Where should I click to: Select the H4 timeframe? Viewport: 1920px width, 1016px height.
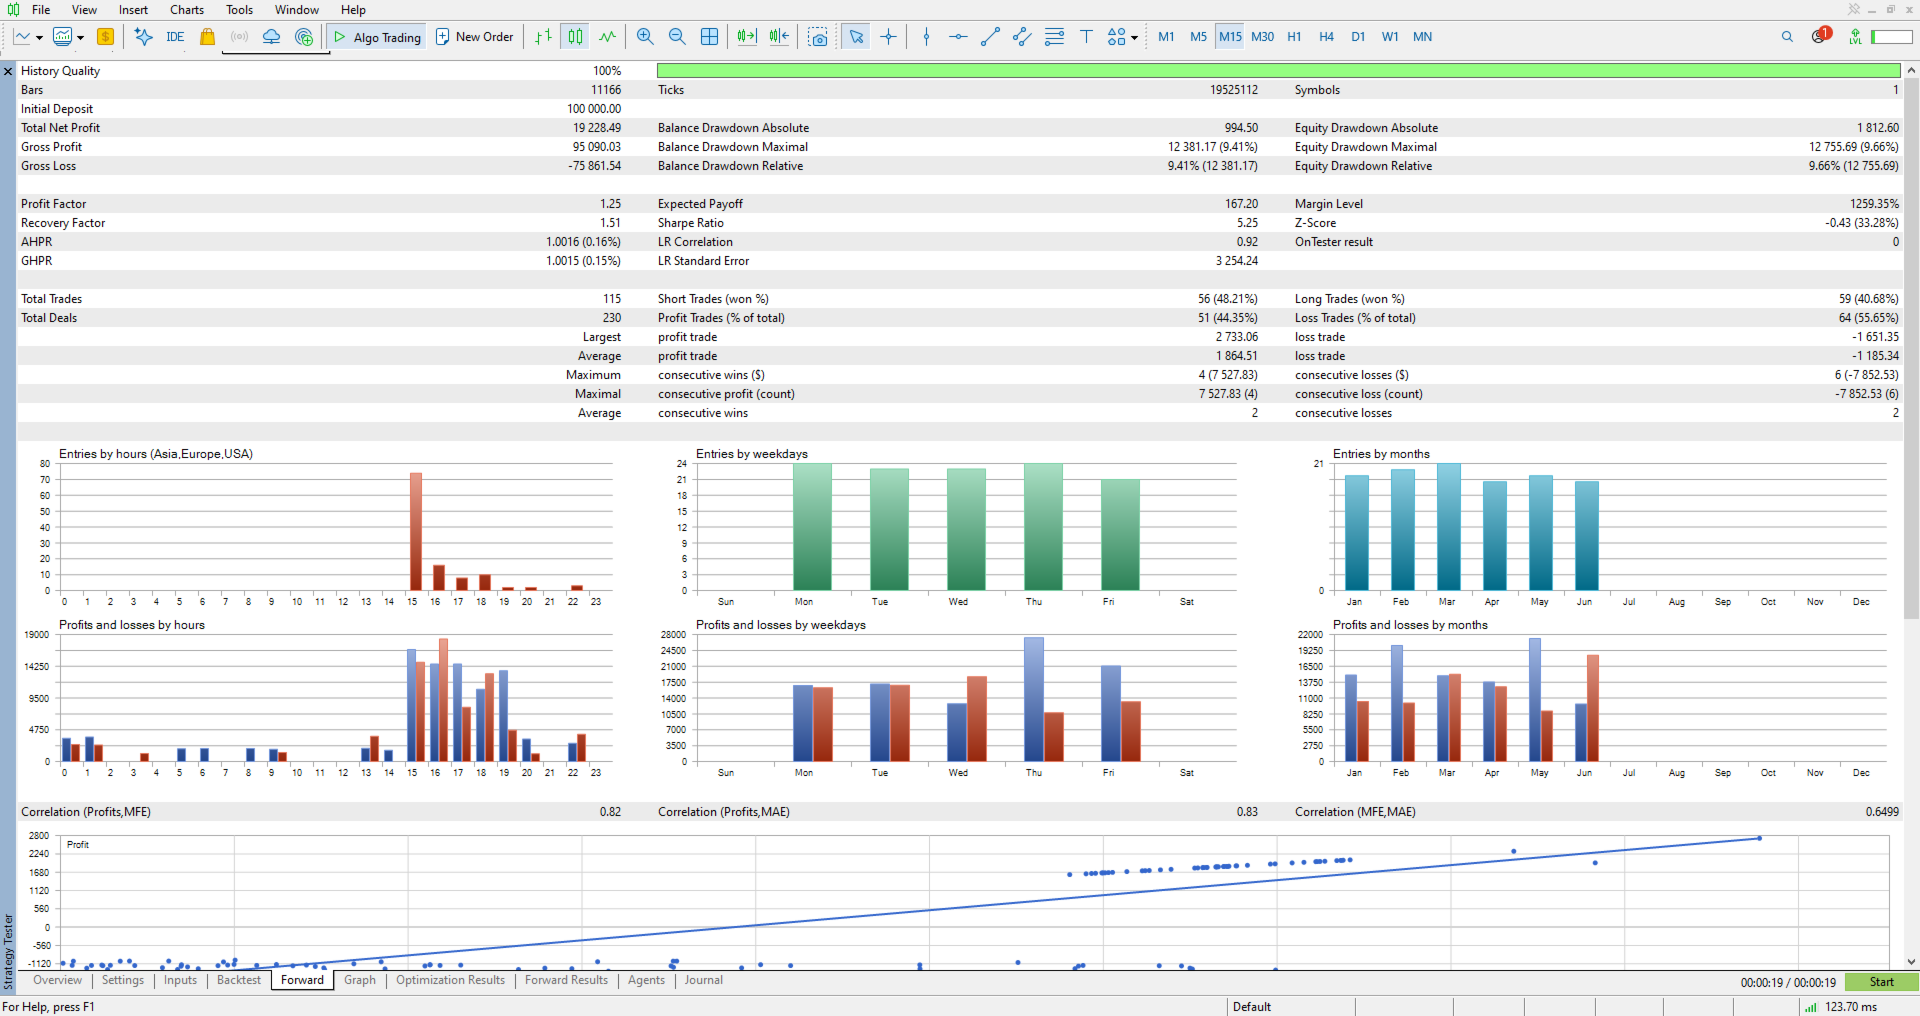tap(1326, 37)
